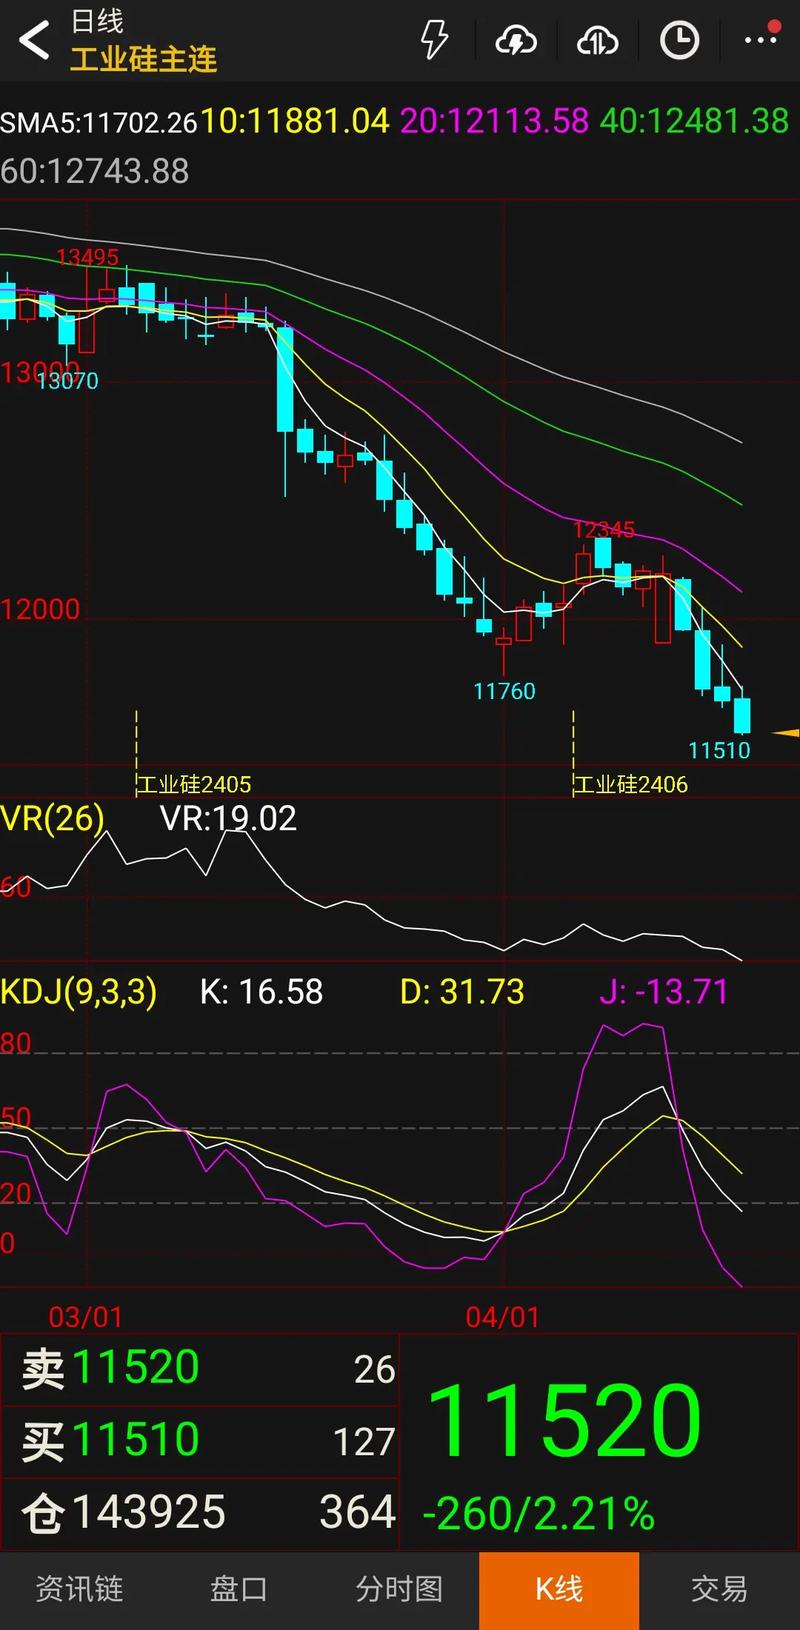800x1630 pixels.
Task: Open the clock icon in the header
Action: click(679, 40)
